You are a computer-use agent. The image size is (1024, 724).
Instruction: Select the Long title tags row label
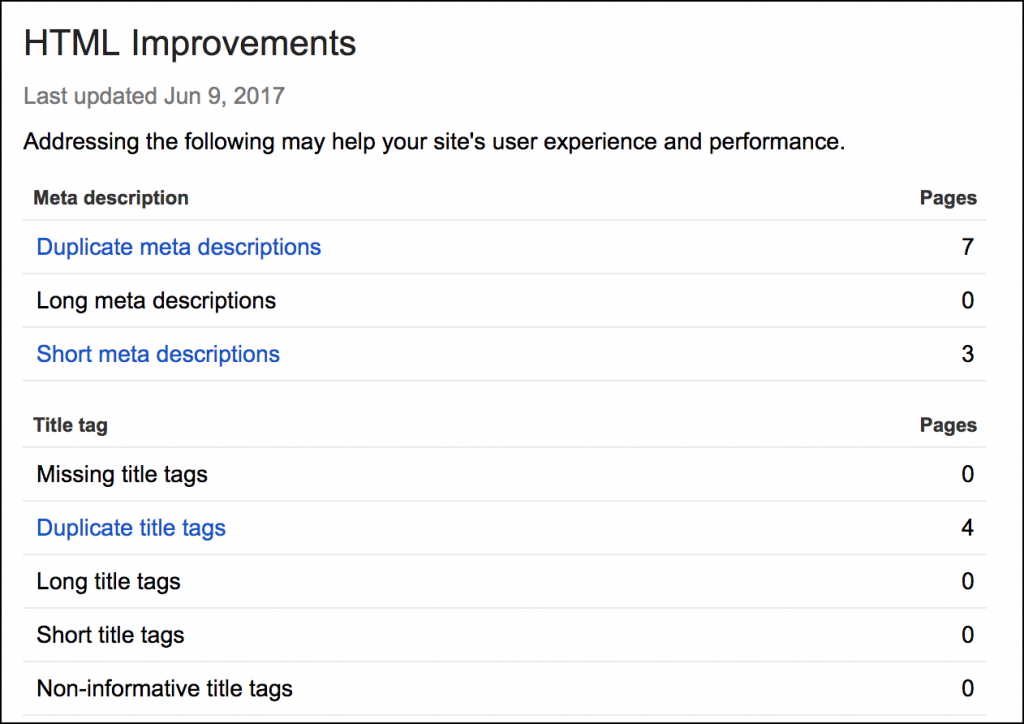108,581
